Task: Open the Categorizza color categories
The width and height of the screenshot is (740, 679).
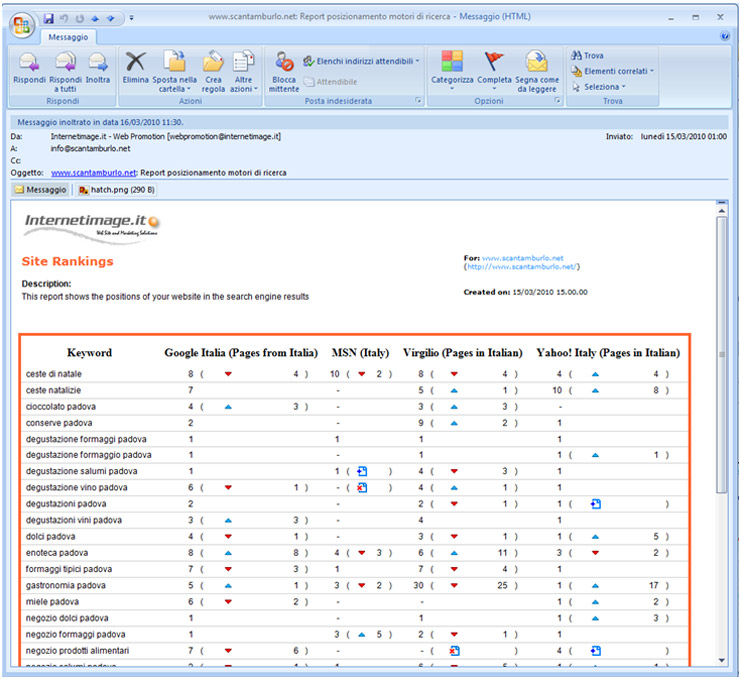Action: [x=452, y=71]
